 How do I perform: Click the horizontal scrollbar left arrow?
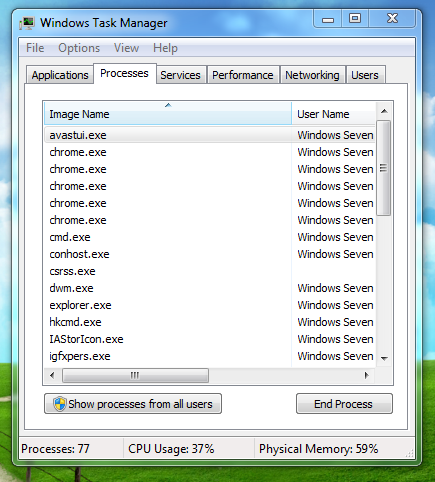point(52,376)
